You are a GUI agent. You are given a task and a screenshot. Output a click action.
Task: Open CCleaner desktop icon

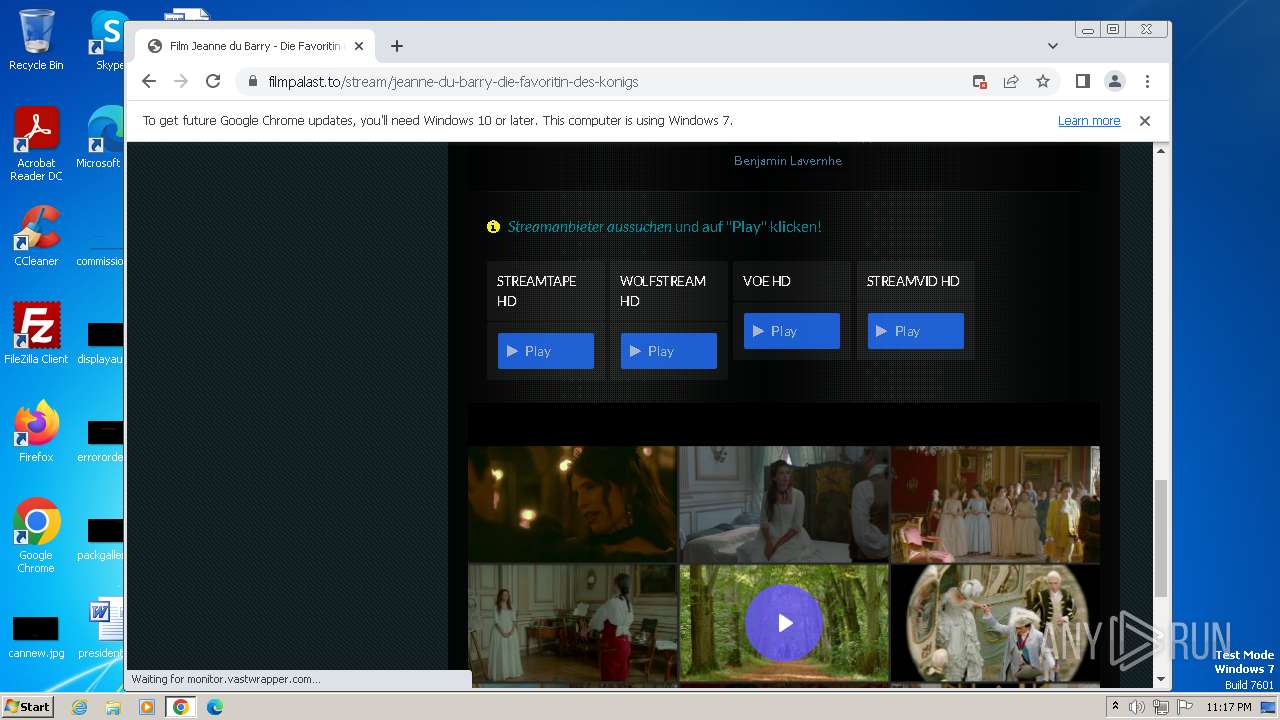pos(36,236)
